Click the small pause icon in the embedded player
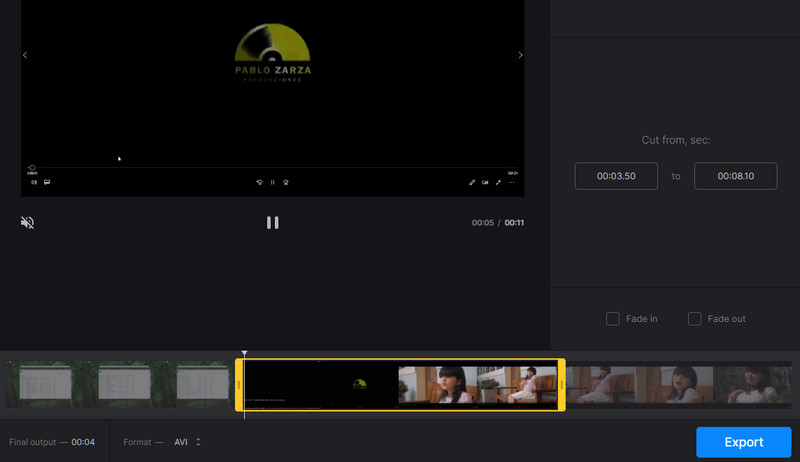 (x=273, y=183)
